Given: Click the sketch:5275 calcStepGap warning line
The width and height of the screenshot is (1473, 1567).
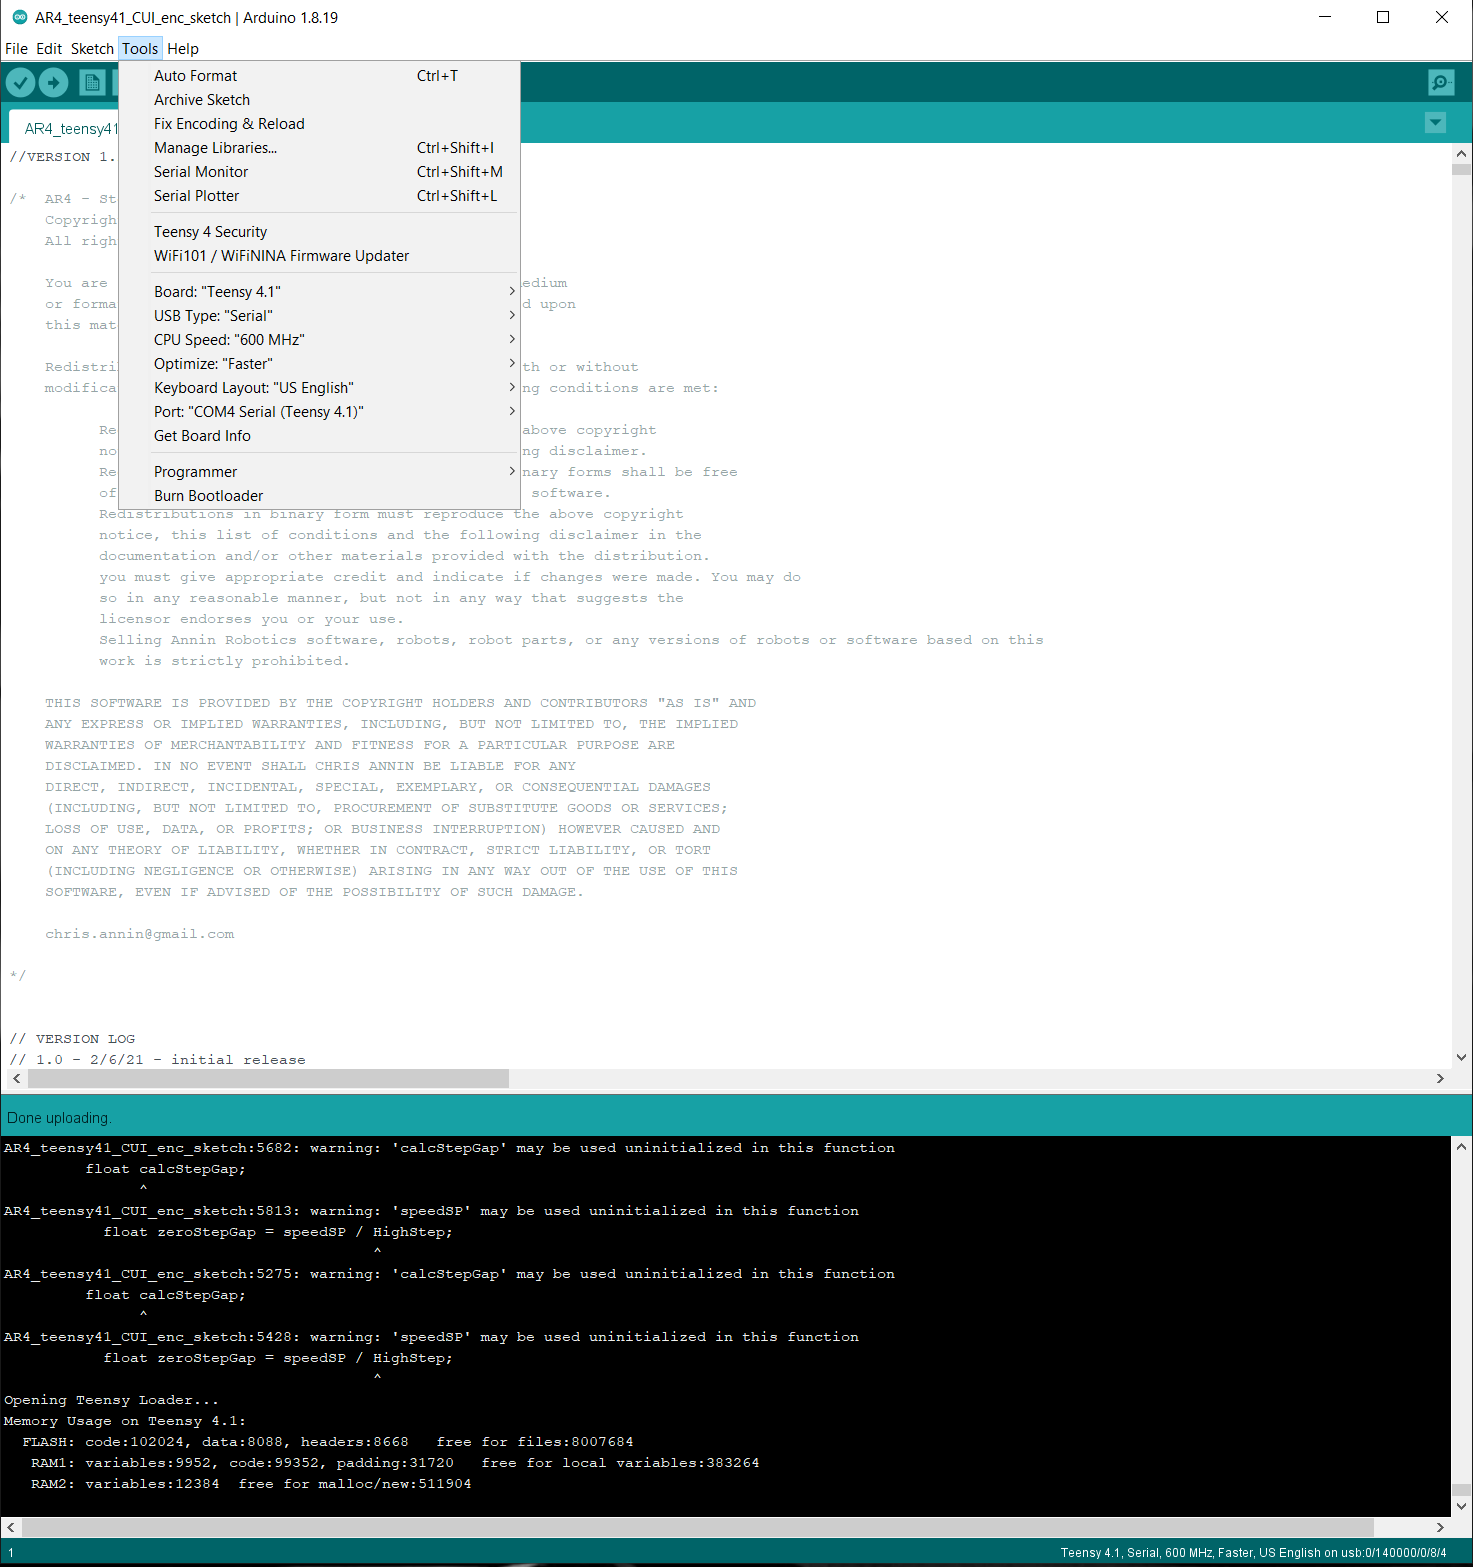Looking at the screenshot, I should tap(449, 1274).
